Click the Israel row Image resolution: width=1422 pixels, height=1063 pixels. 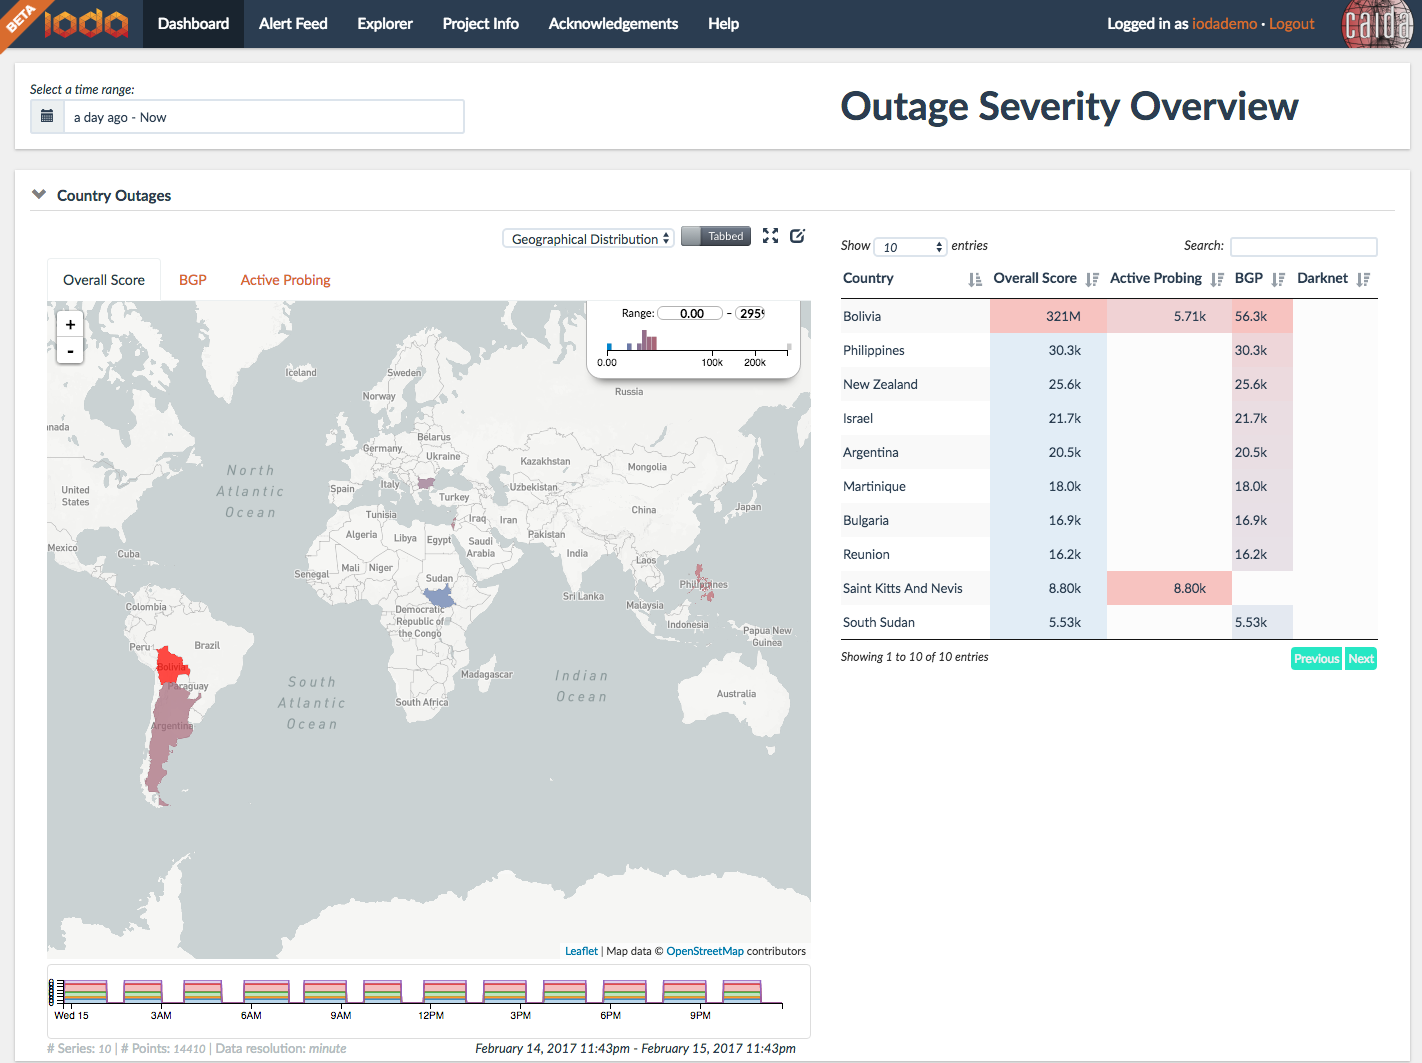click(1109, 418)
